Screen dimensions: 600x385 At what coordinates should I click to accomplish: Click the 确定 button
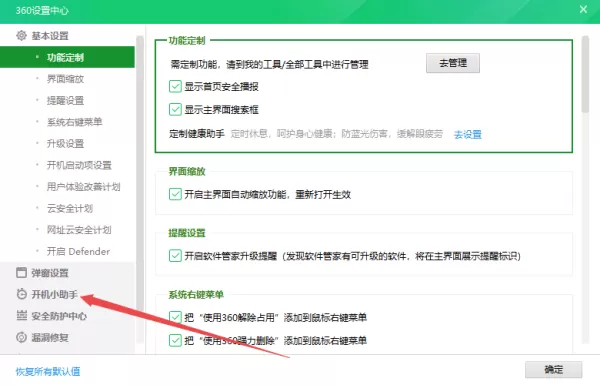[x=553, y=369]
